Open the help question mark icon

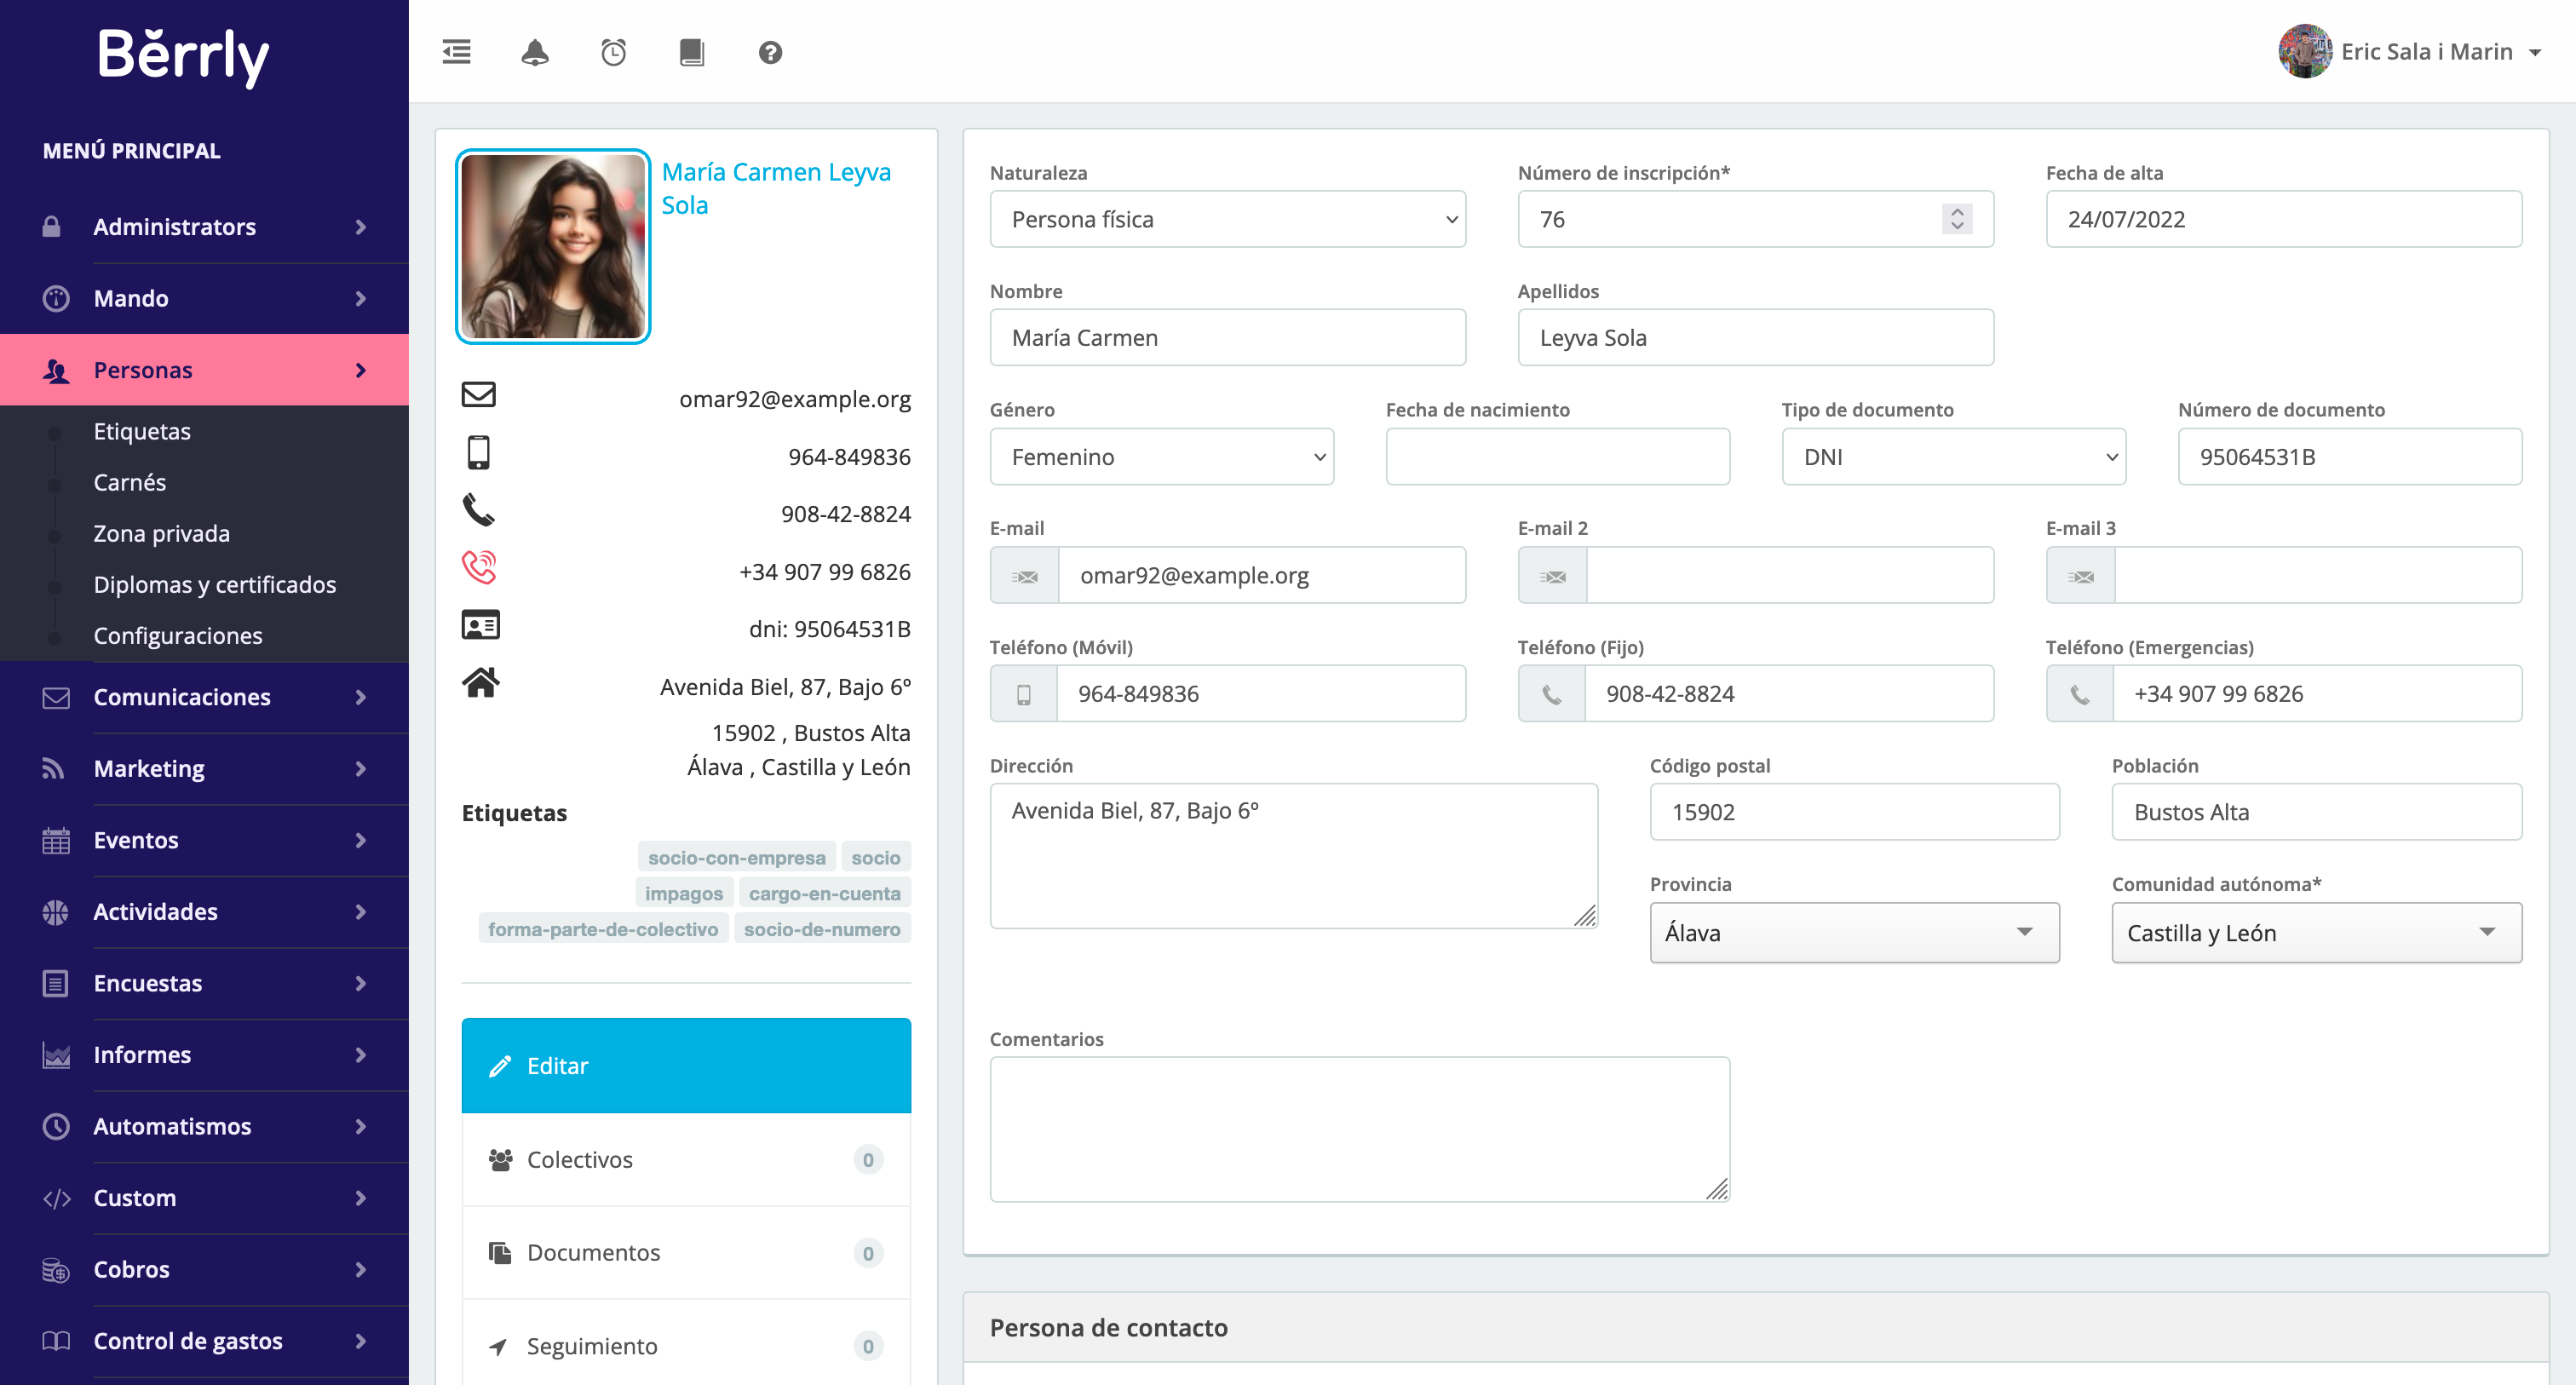tap(769, 52)
